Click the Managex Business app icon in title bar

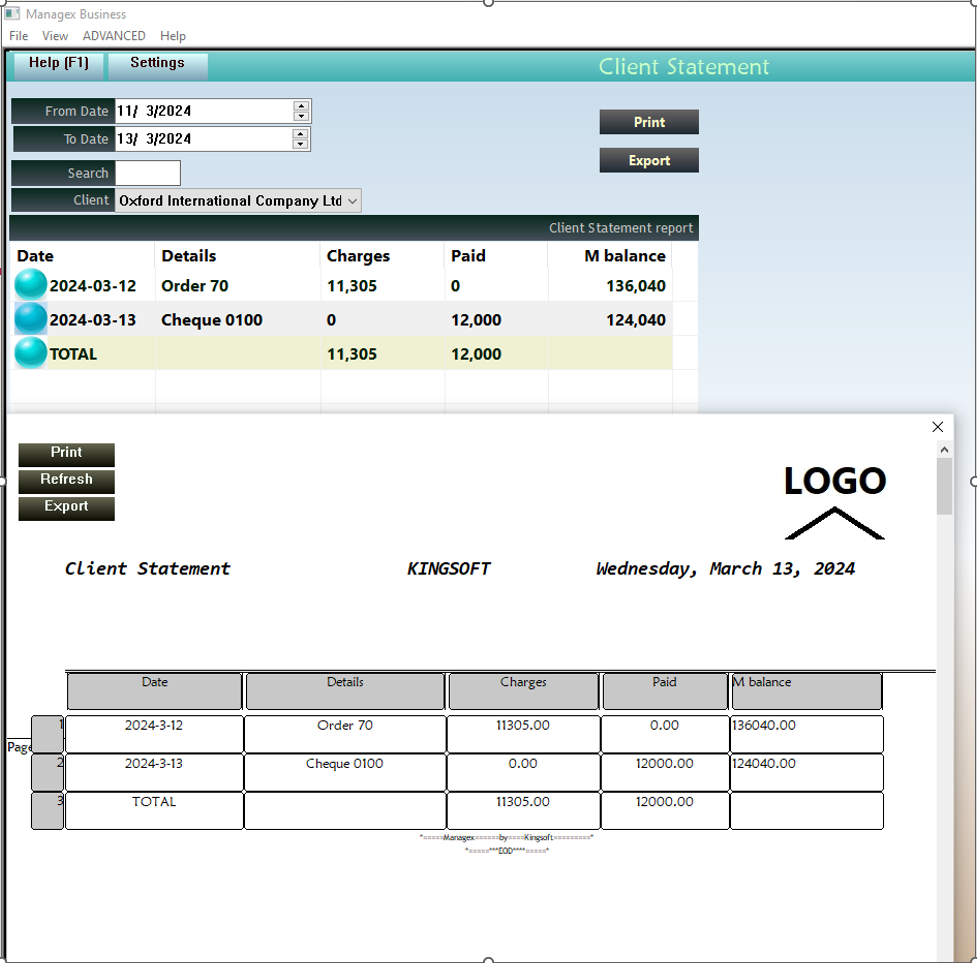(x=12, y=14)
